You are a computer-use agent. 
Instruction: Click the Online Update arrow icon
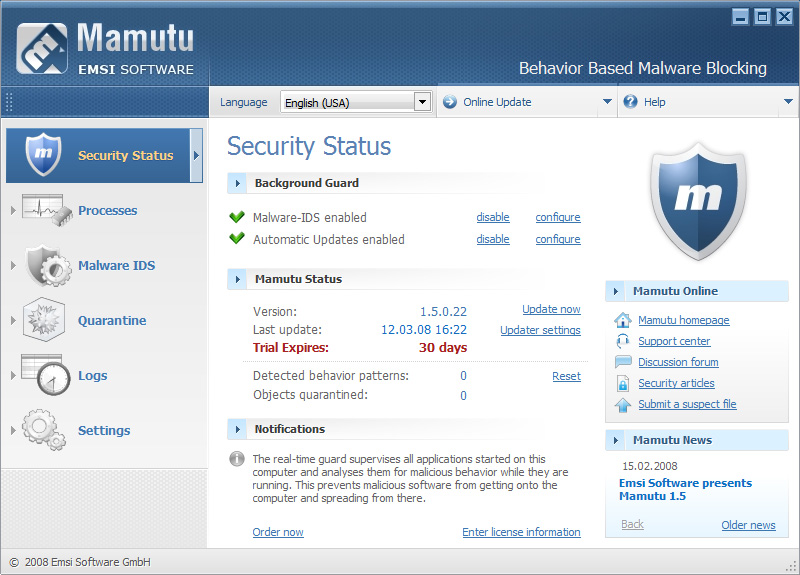tap(449, 102)
